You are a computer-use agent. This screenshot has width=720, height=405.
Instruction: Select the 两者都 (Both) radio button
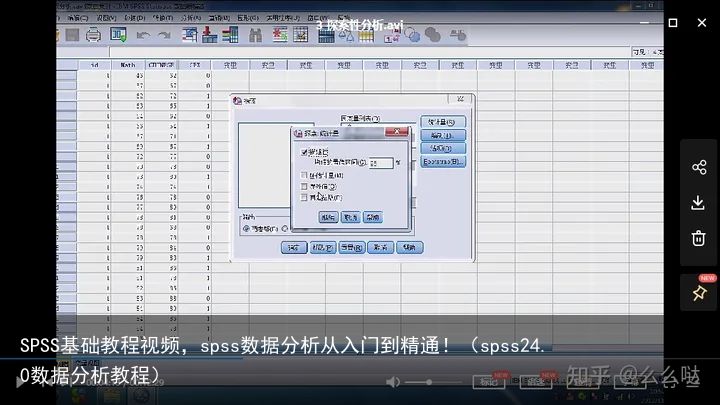246,228
